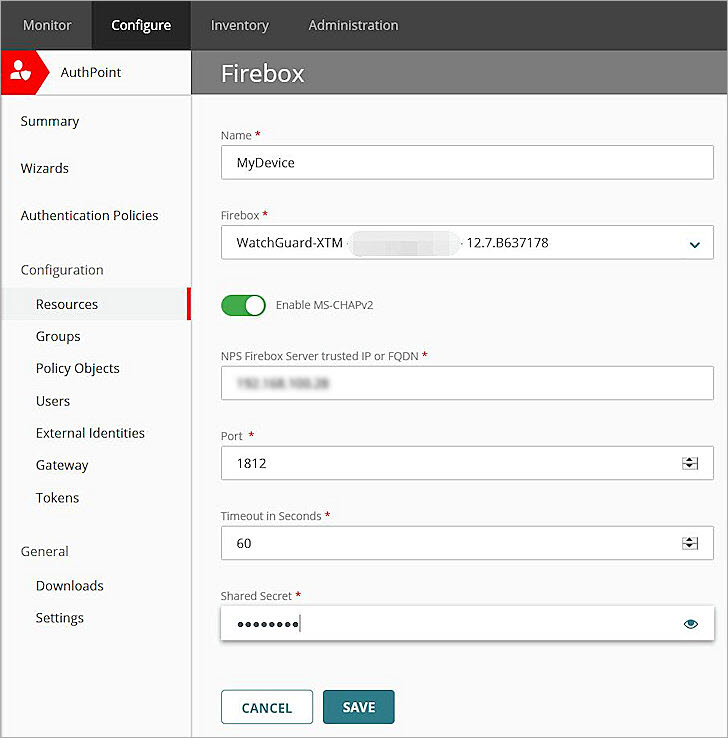Reveal Shared Secret with eye icon
Viewport: 728px width, 738px height.
pos(690,624)
